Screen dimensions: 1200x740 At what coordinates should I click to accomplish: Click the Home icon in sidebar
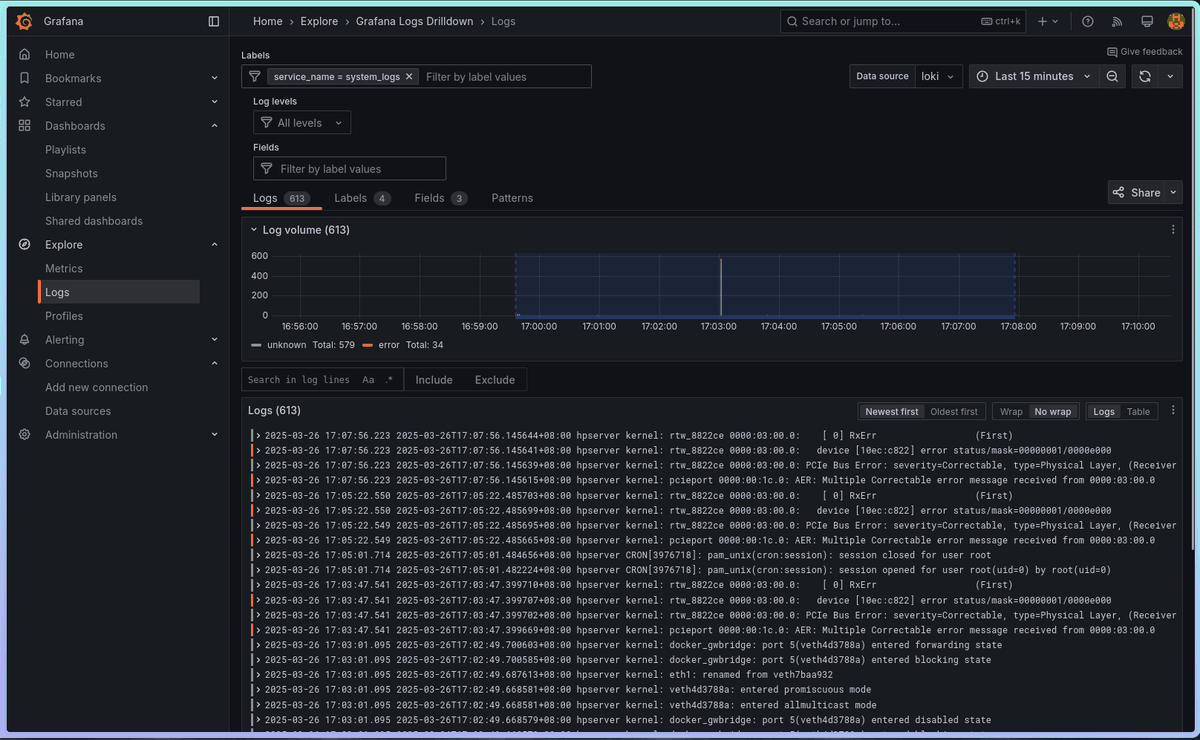point(25,54)
